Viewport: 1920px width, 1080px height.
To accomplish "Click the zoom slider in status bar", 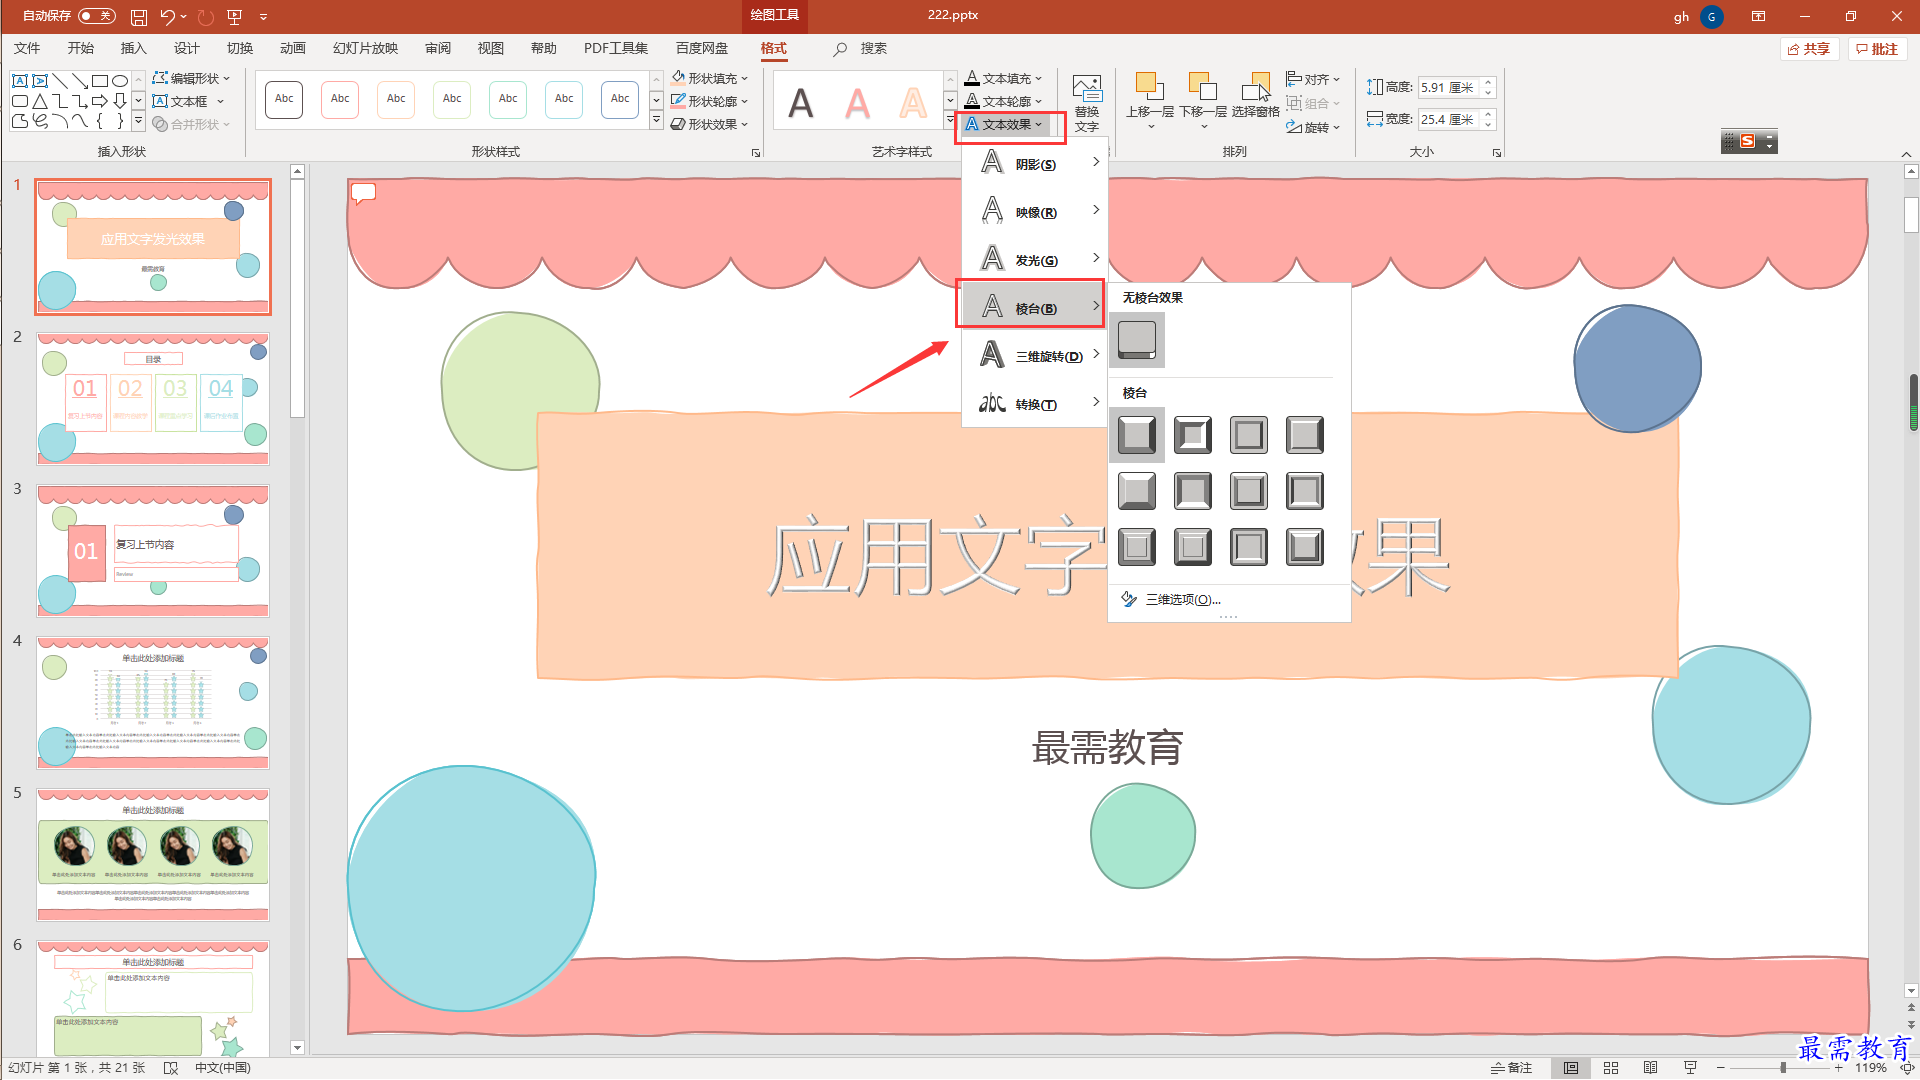I will tap(1782, 1067).
